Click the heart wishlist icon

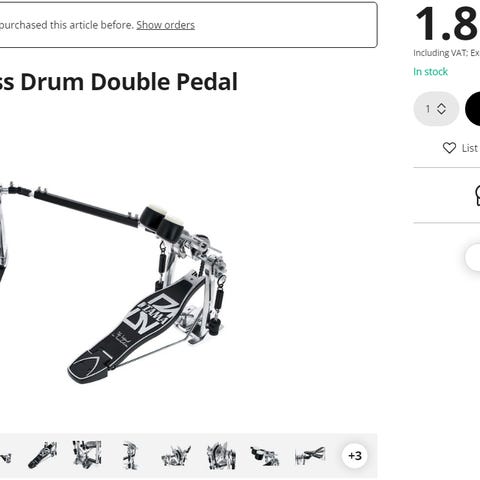(x=449, y=148)
